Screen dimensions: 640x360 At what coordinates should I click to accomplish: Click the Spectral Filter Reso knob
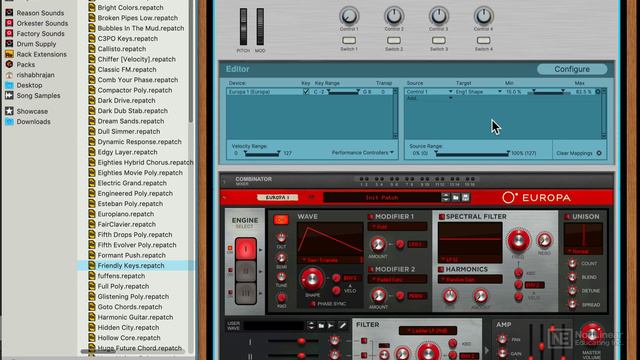tap(544, 240)
